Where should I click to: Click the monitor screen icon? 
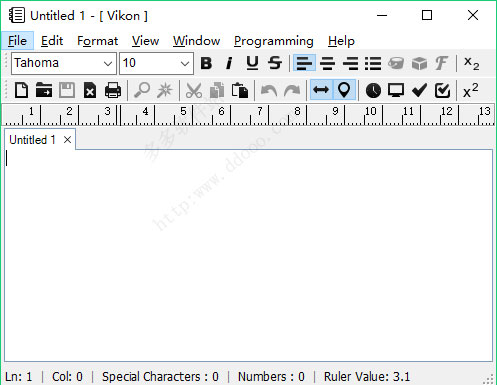[396, 90]
